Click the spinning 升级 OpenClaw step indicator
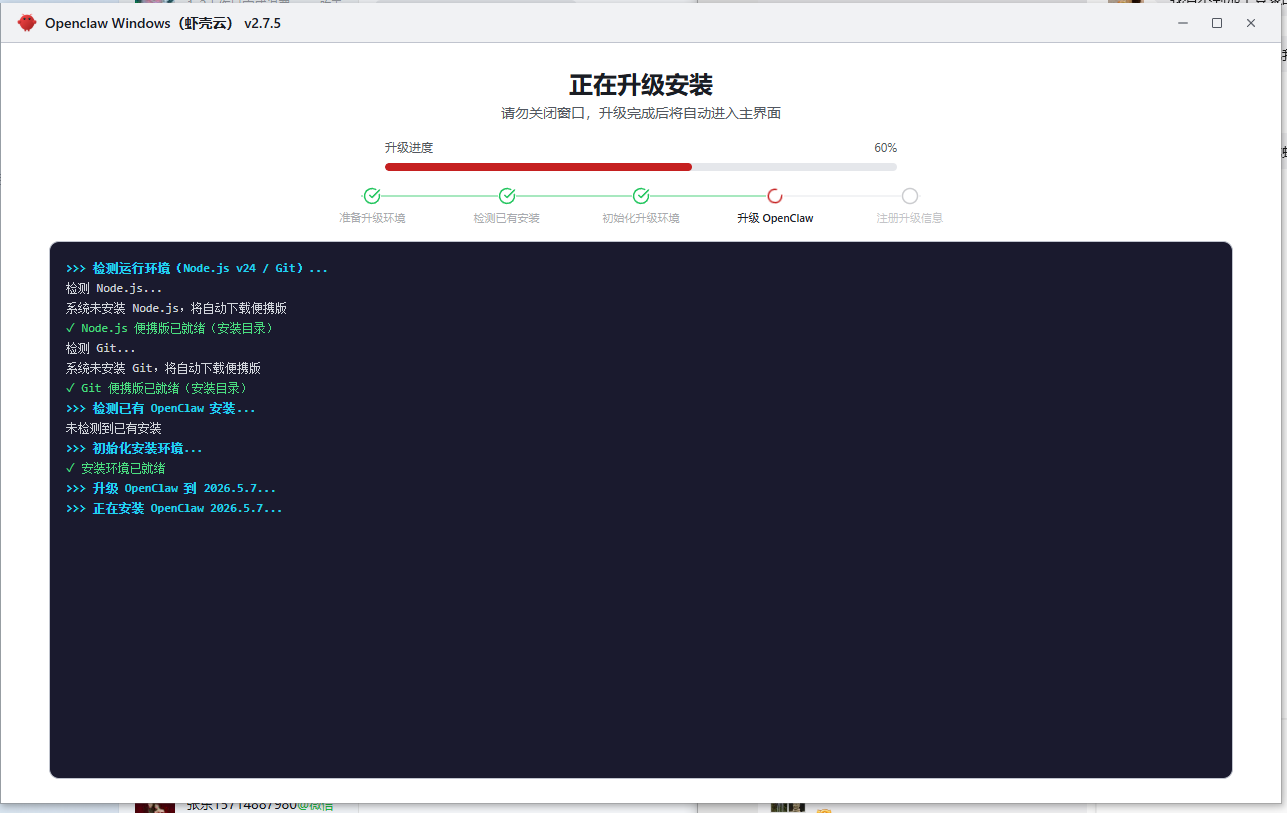Screen dimensions: 1287x813 [775, 196]
